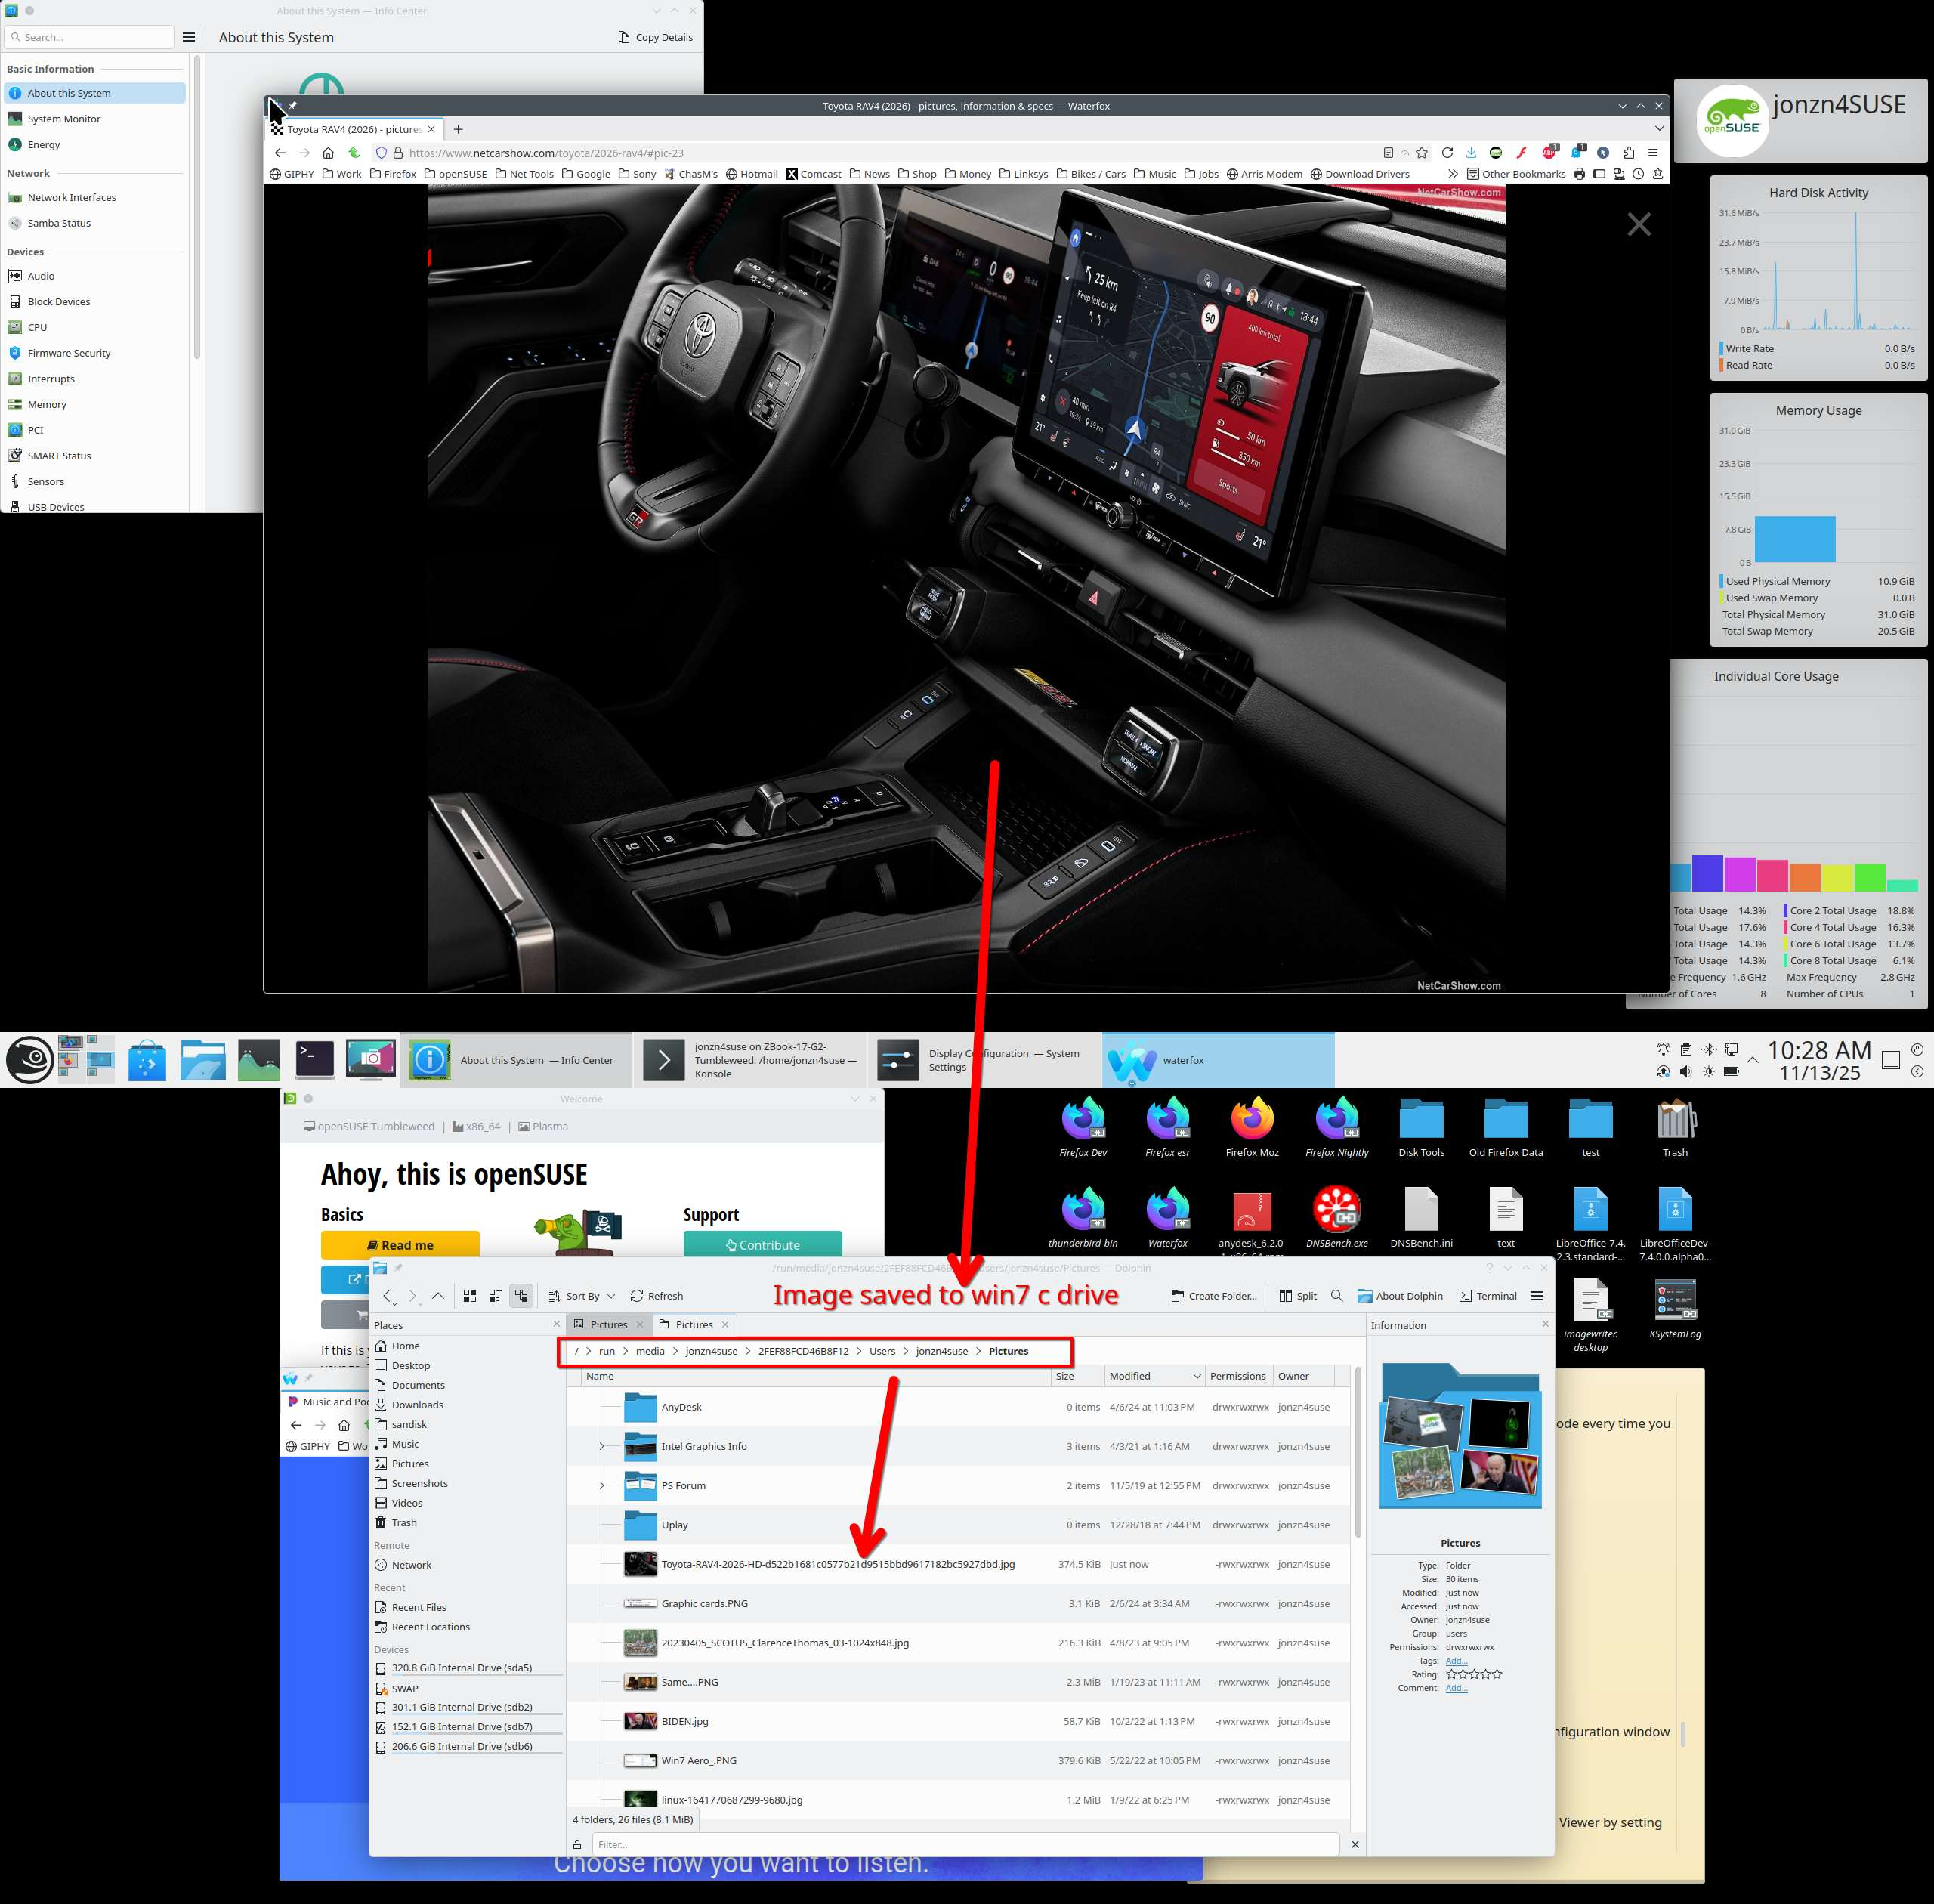Screen dimensions: 1934x1904
Task: Click the Create Folder button
Action: coord(1214,1296)
